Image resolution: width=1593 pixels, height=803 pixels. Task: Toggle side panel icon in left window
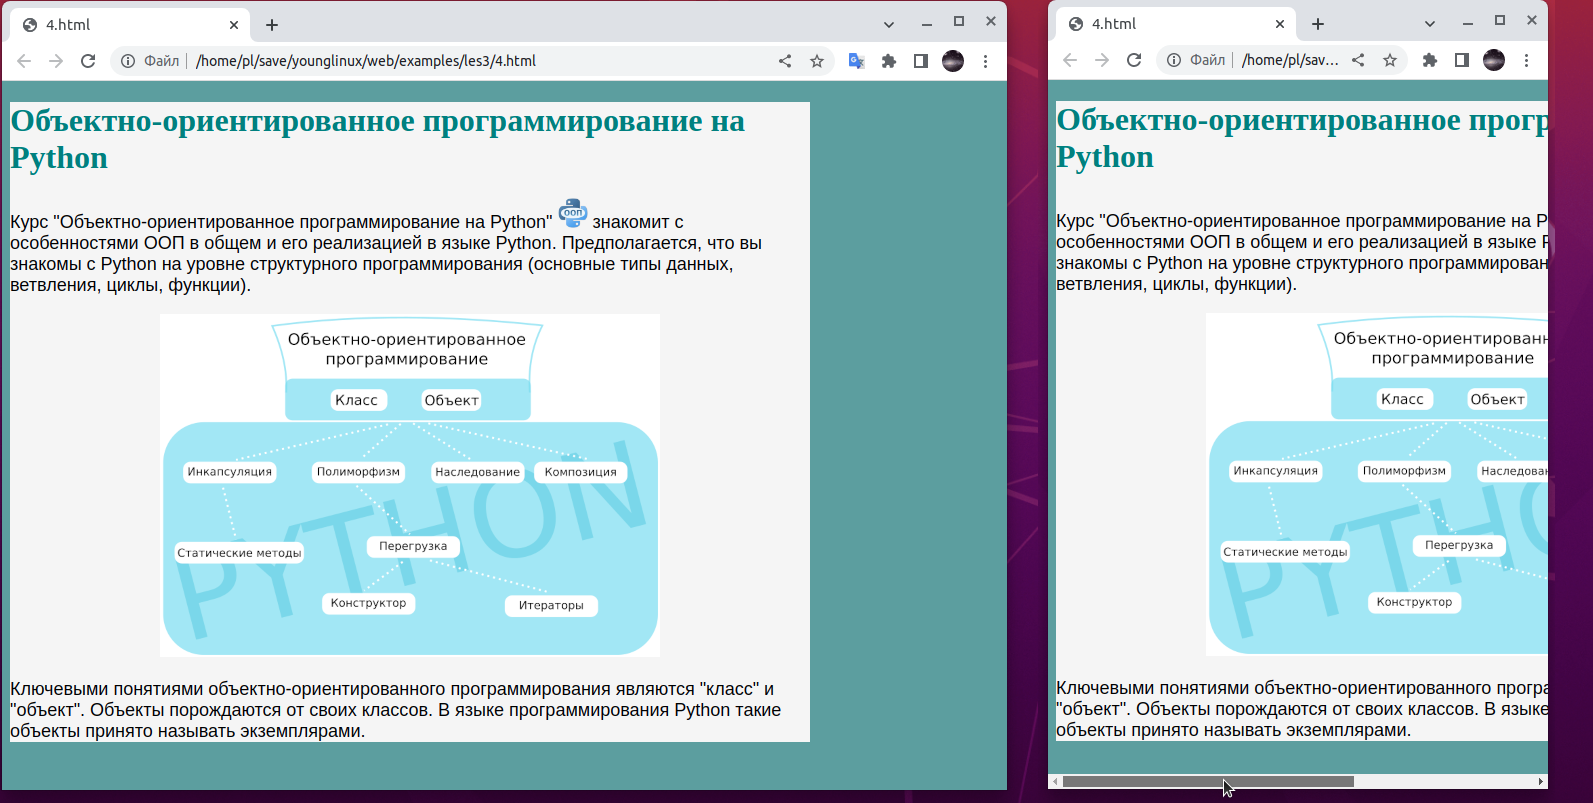[921, 61]
